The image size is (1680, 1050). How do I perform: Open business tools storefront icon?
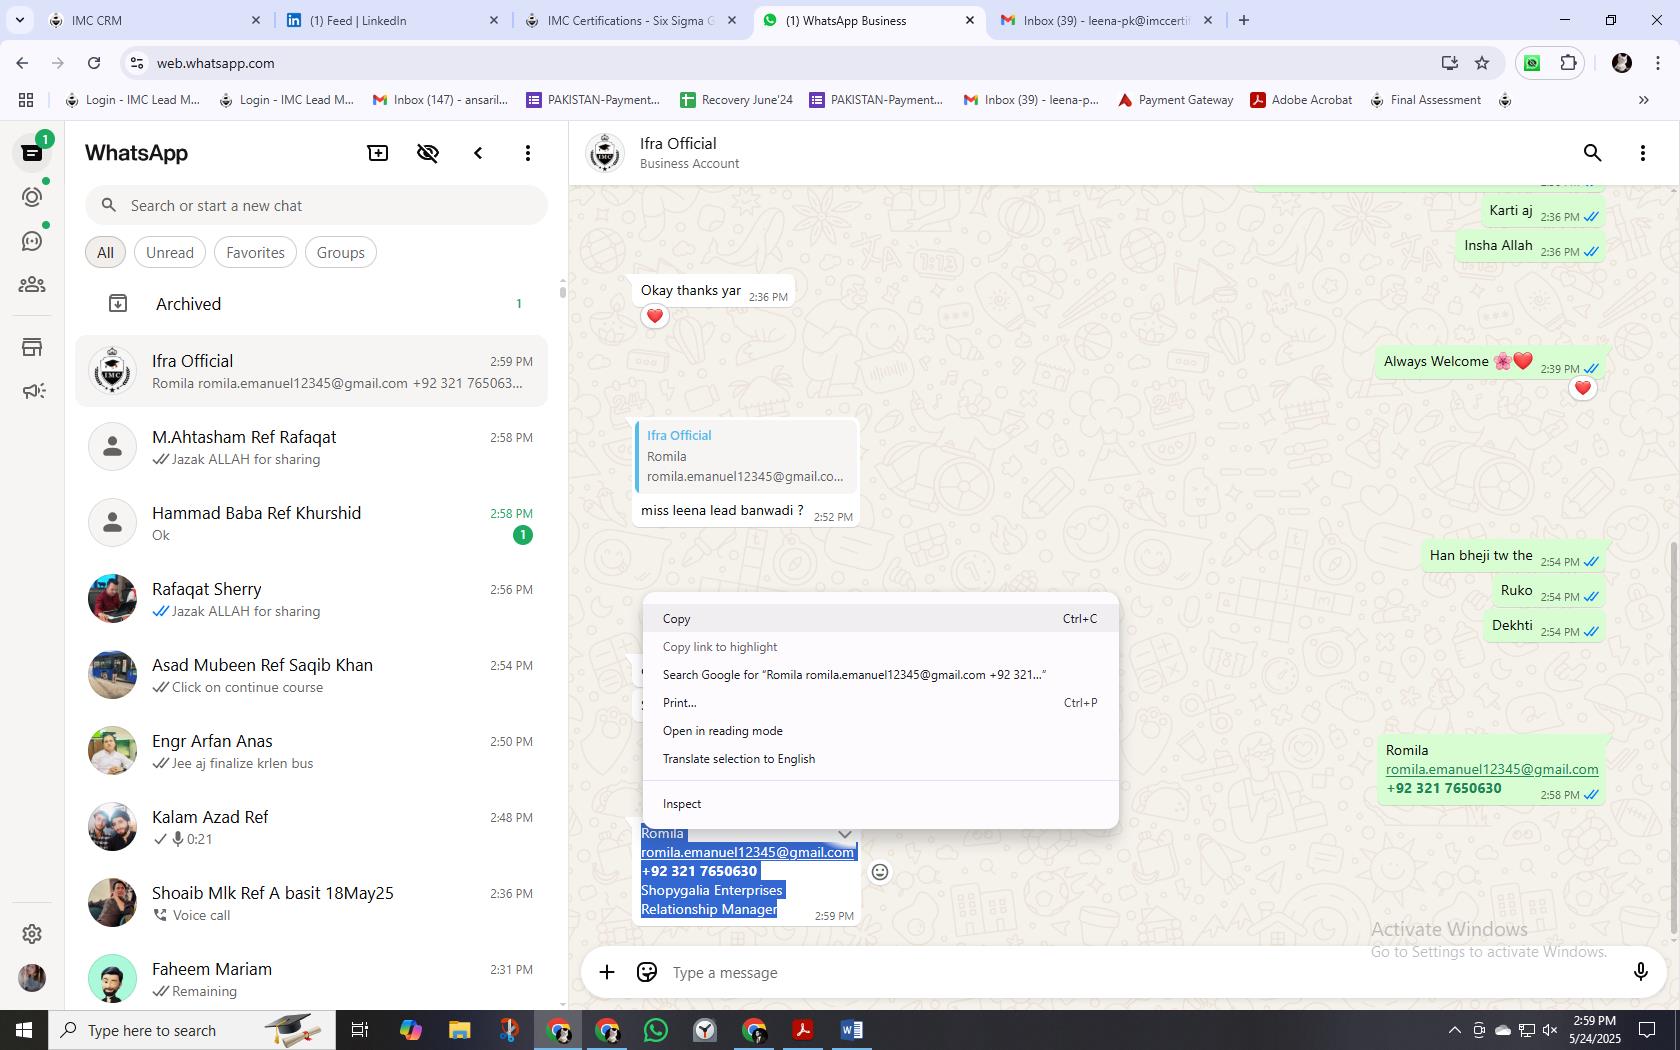32,347
